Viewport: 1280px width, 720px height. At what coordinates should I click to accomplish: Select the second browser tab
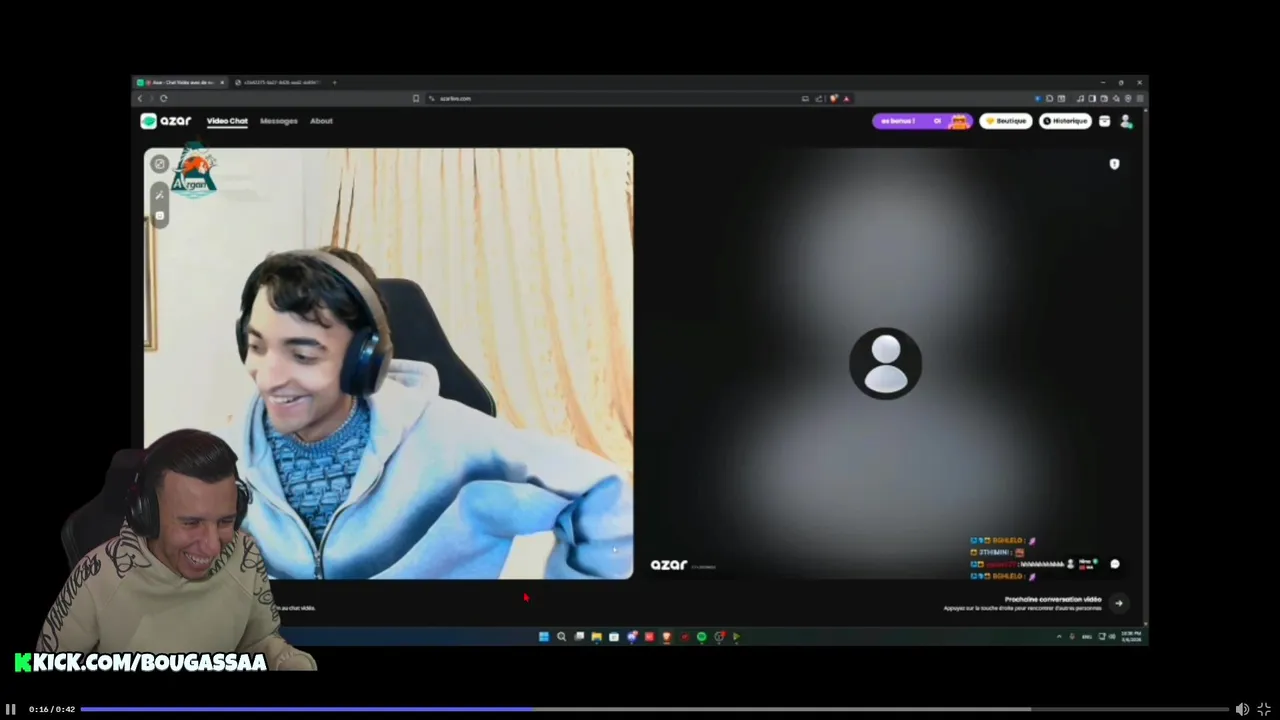[x=277, y=82]
